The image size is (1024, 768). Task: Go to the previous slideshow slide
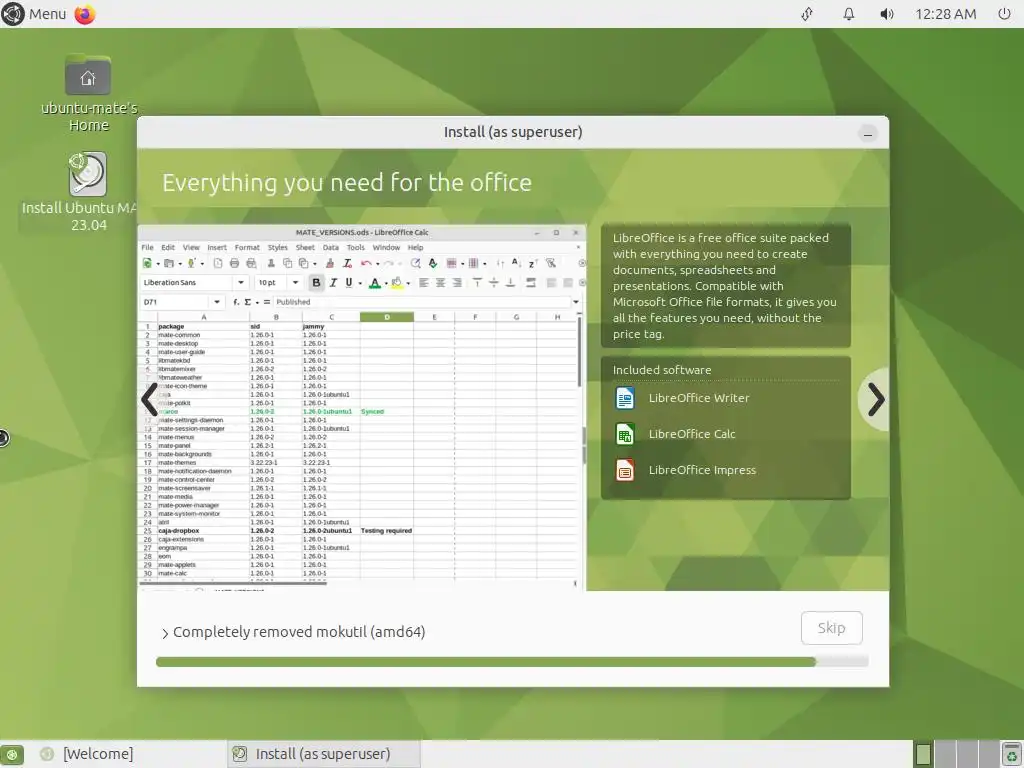149,399
